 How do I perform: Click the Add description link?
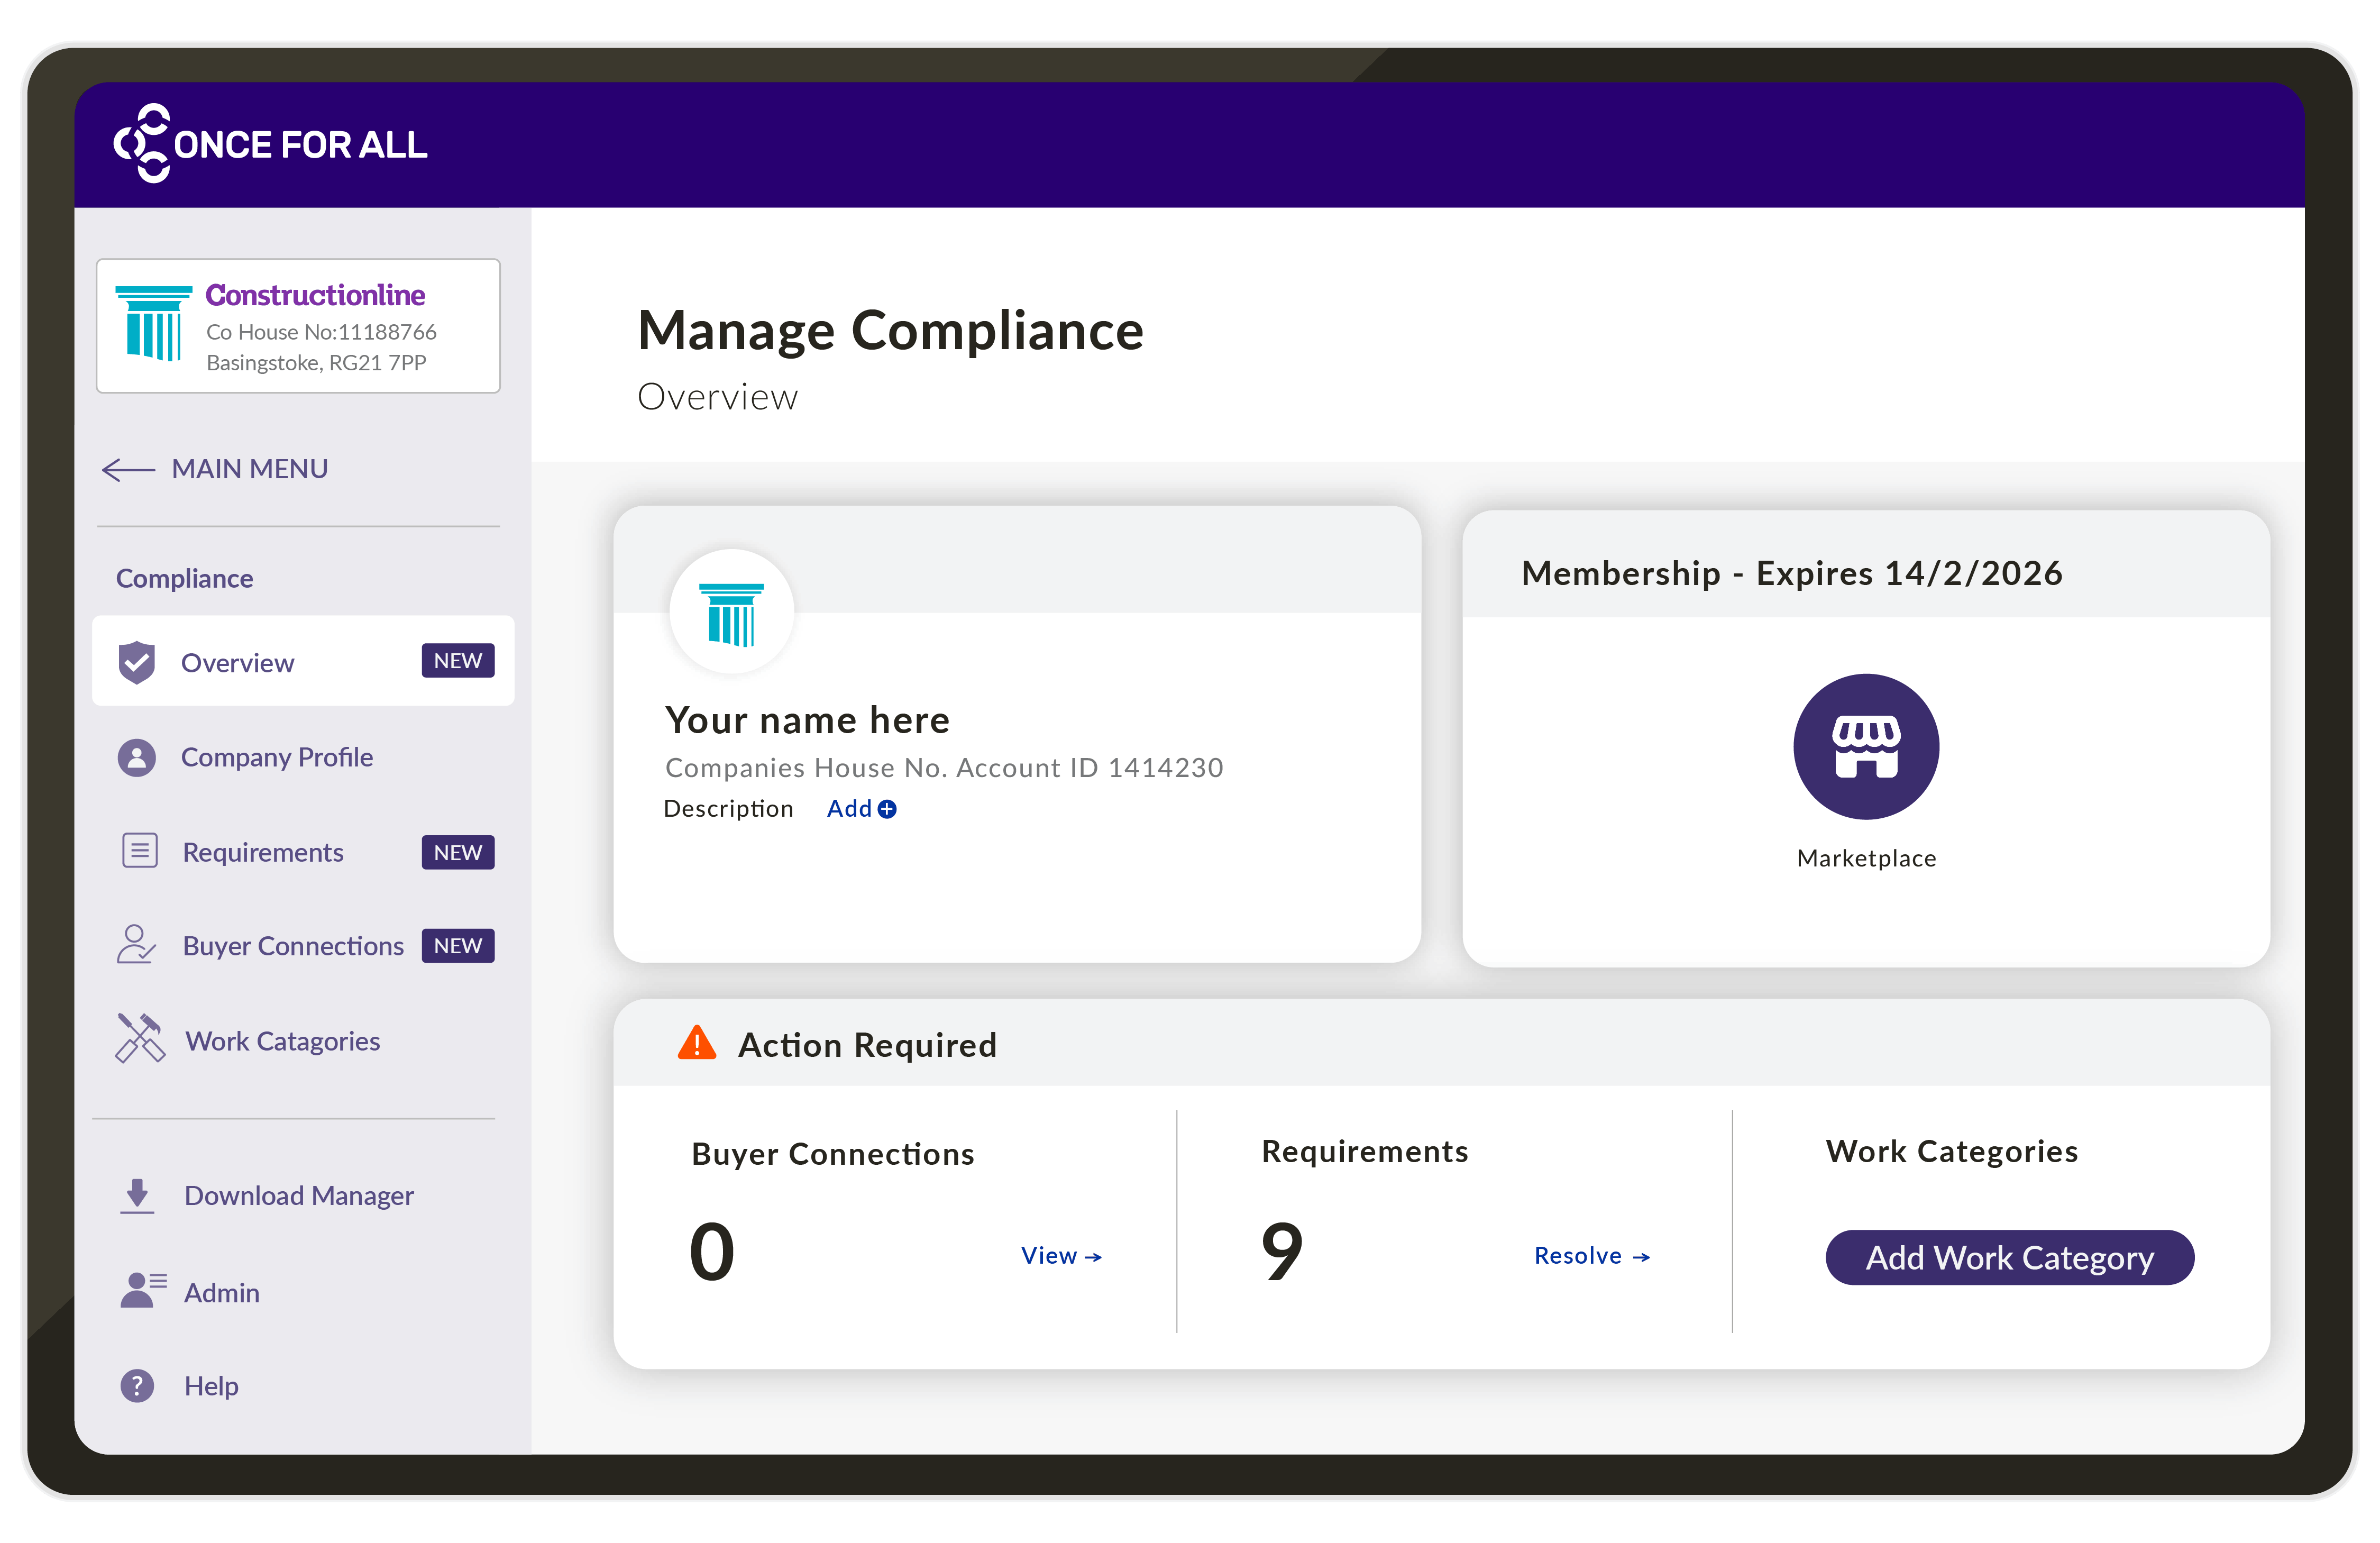click(x=861, y=808)
